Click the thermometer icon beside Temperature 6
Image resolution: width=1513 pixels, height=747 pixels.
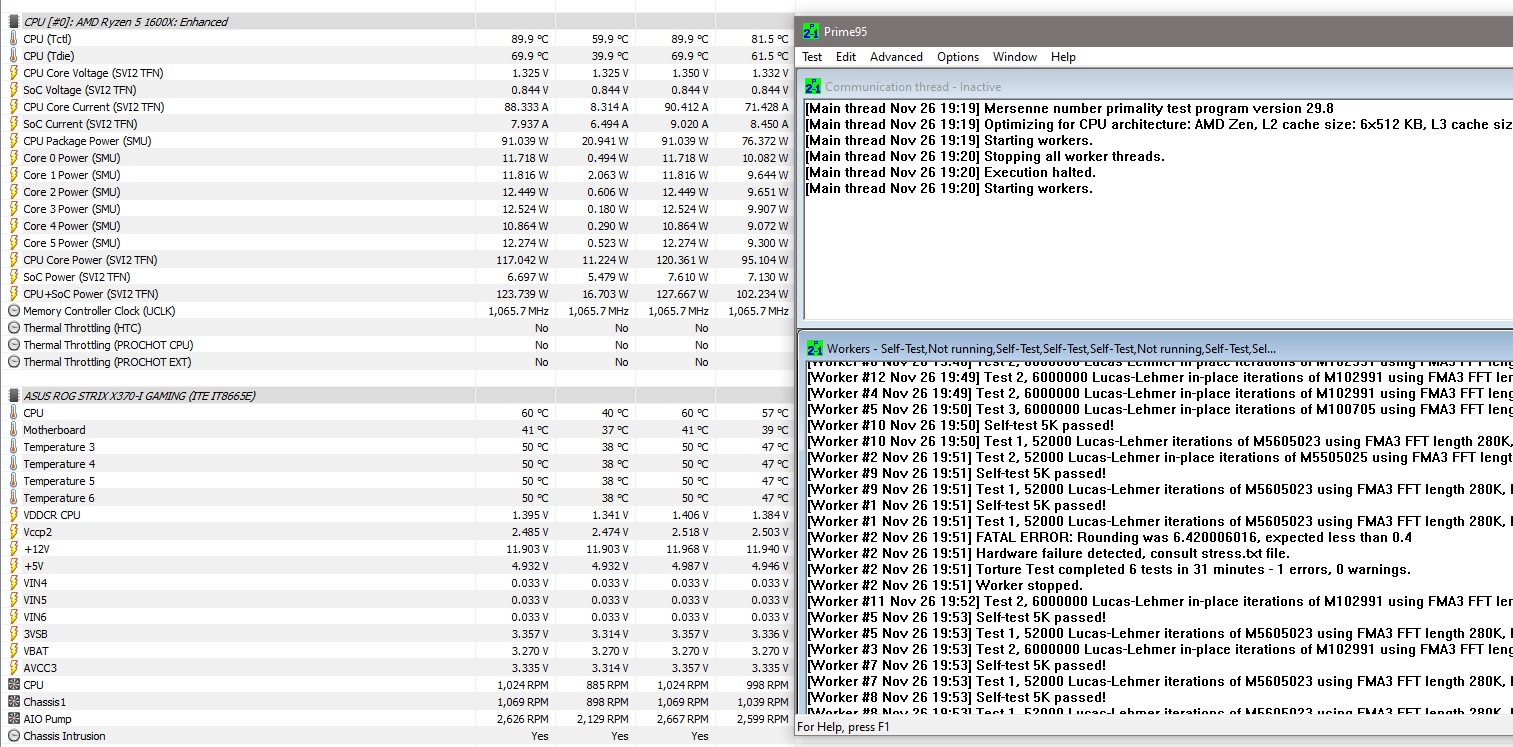pyautogui.click(x=13, y=497)
